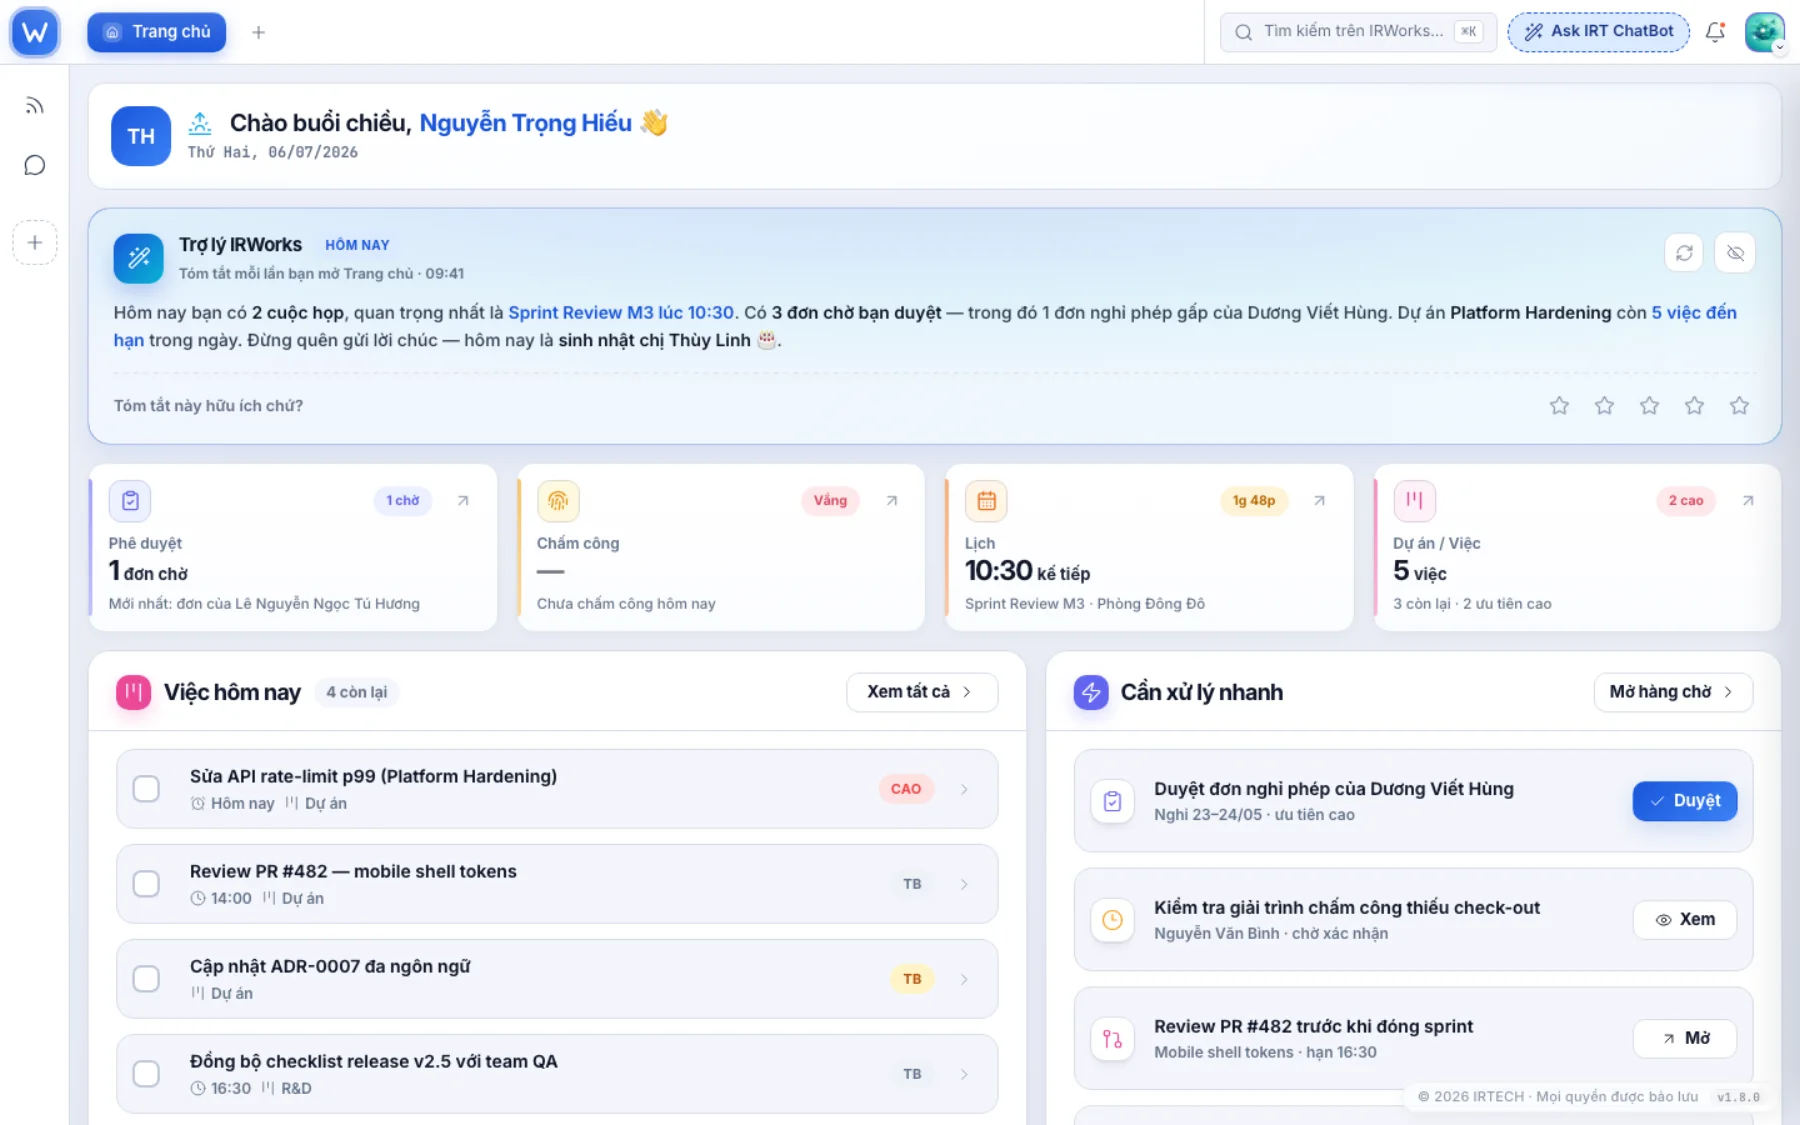Rate the summary five stars
Screen dimensions: 1800x1125
pyautogui.click(x=1739, y=405)
